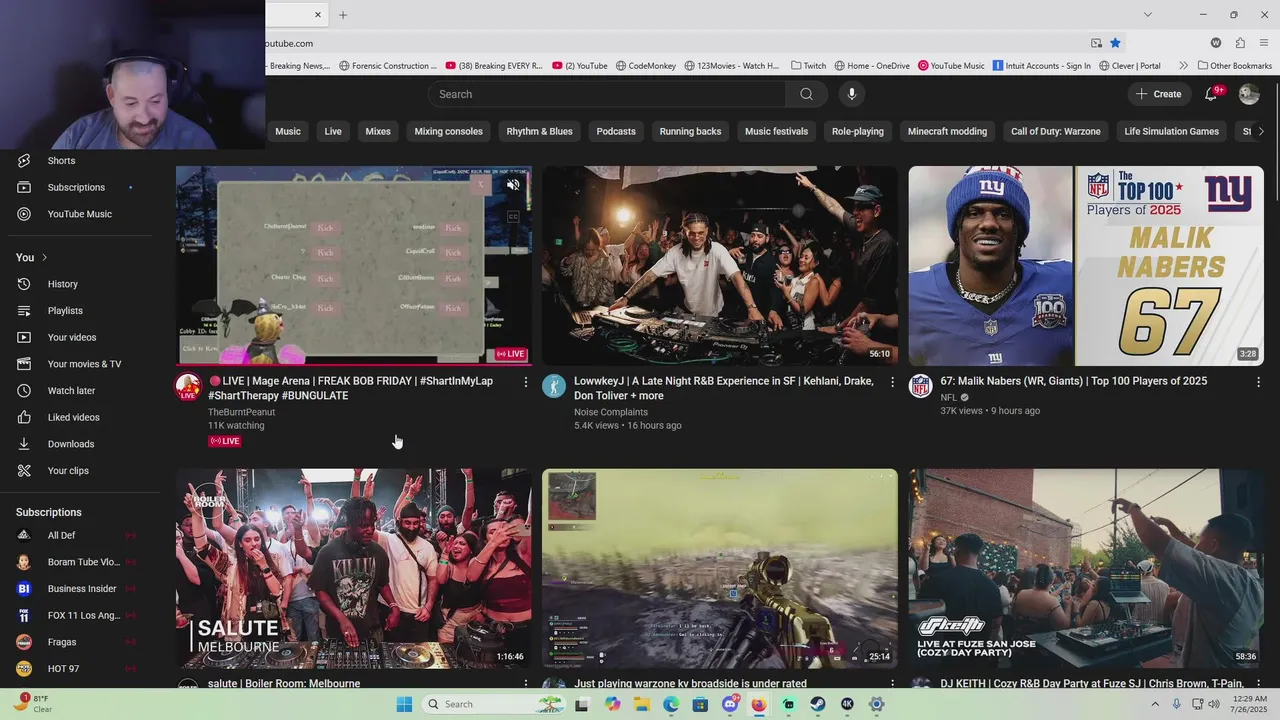Show hidden system tray icons

[x=1155, y=704]
